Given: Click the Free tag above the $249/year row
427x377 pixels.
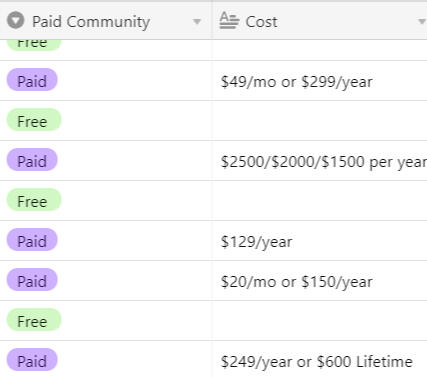Looking at the screenshot, I should pos(34,320).
